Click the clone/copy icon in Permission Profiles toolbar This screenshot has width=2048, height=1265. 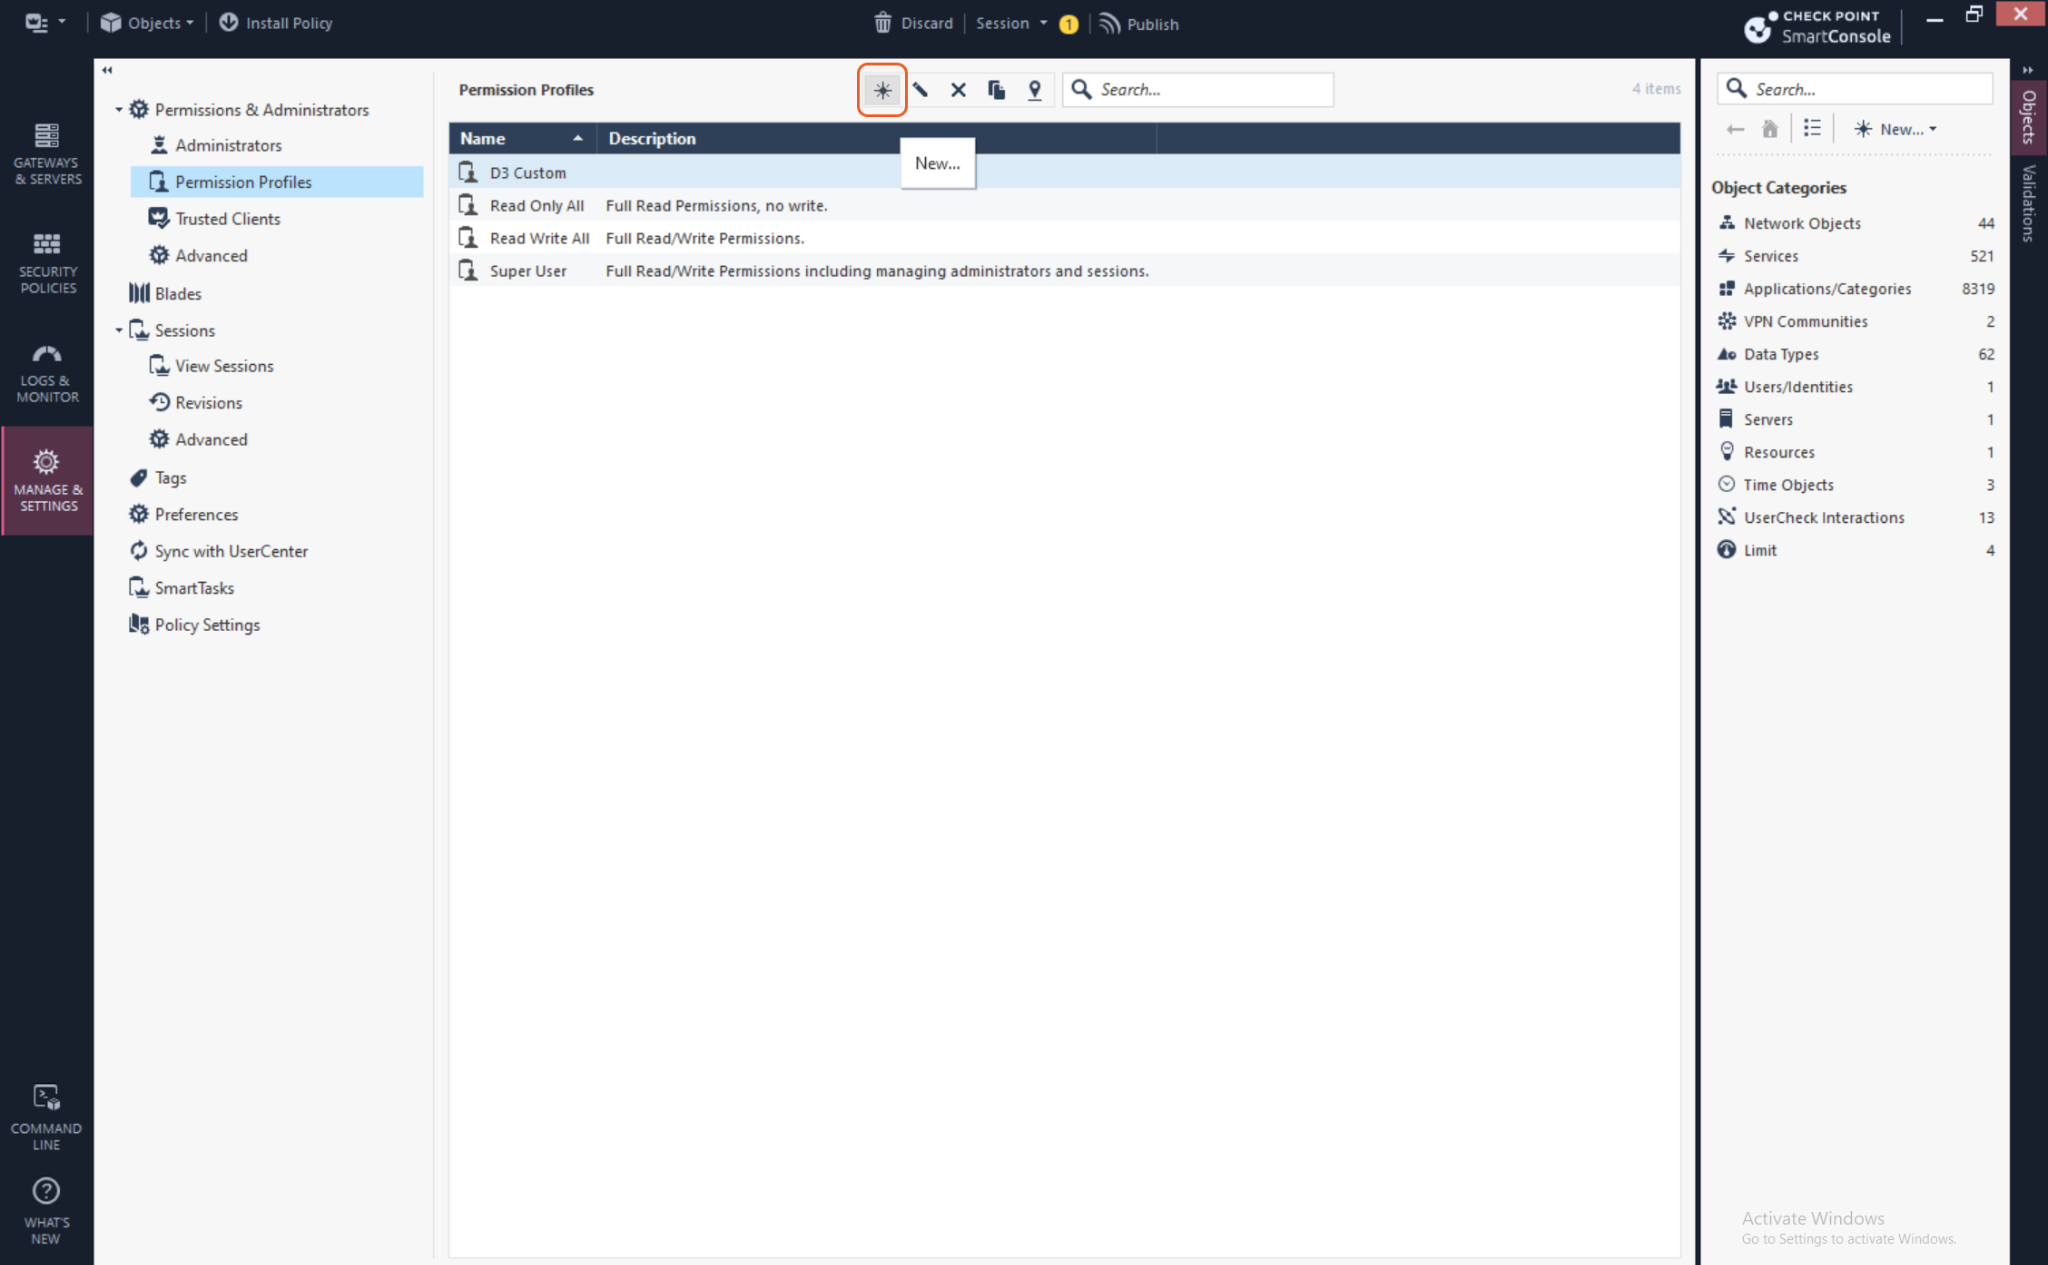[x=996, y=89]
